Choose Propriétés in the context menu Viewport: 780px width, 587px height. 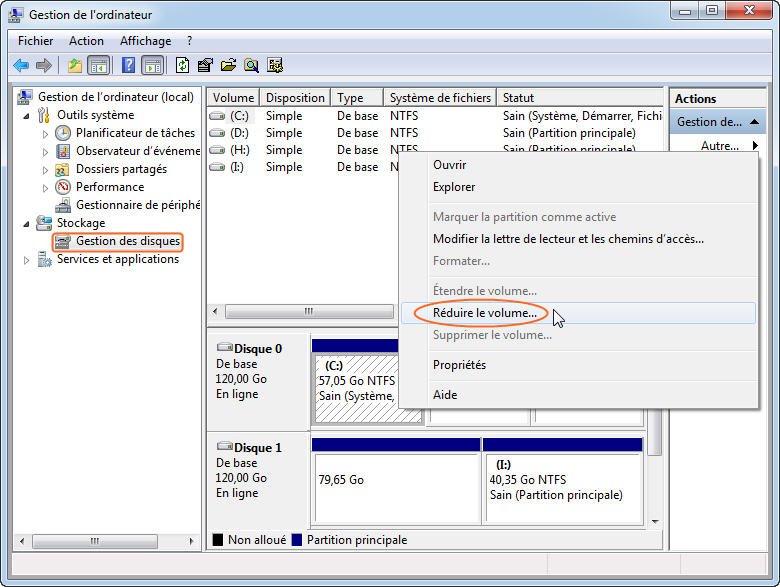578,365
